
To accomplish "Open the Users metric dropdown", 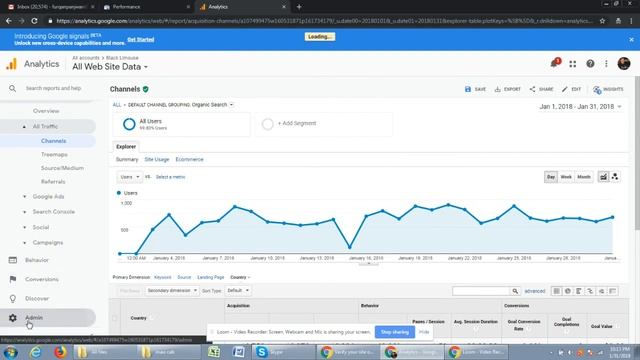I will [x=130, y=177].
